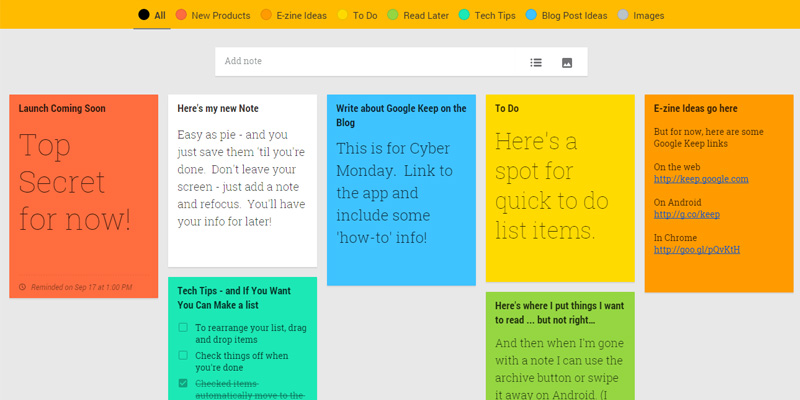Click the 'On the web' text line
Screen dimensions: 800x400
tap(677, 167)
